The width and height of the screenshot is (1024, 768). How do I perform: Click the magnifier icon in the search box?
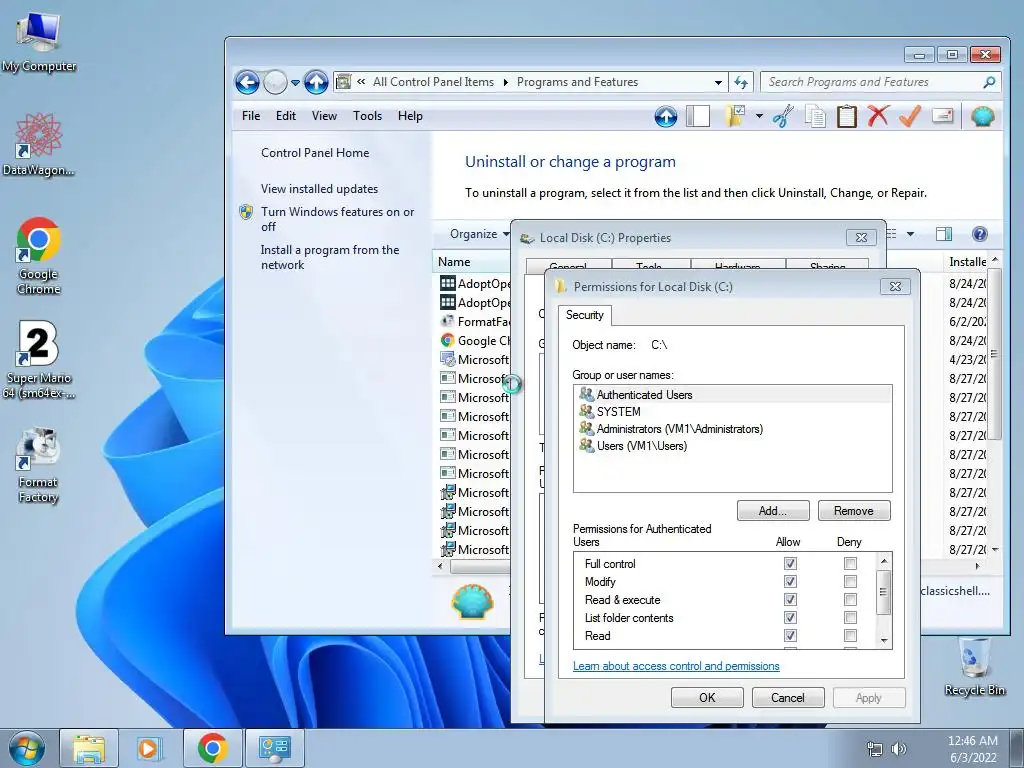pos(989,82)
